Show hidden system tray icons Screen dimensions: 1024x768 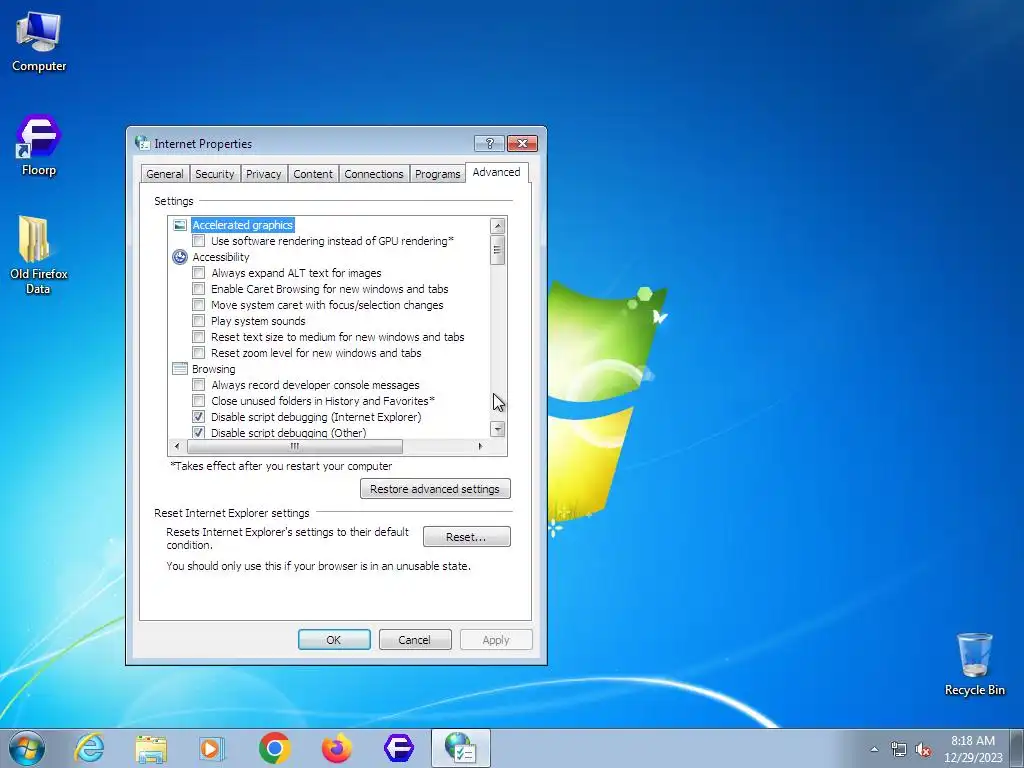pyautogui.click(x=874, y=749)
